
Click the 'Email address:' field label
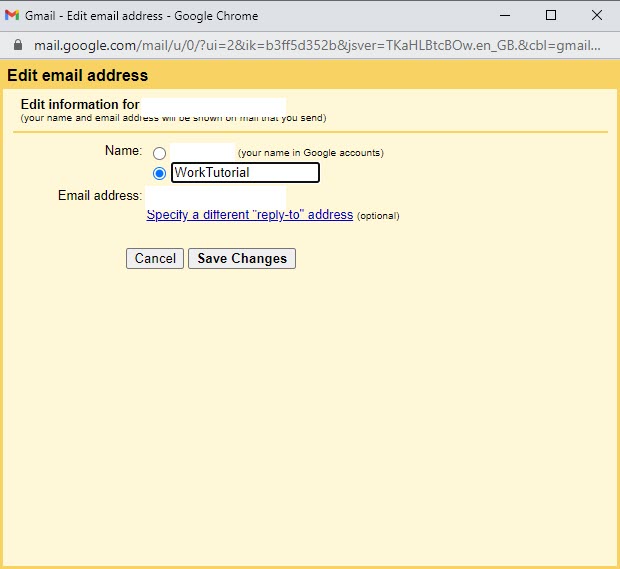100,196
